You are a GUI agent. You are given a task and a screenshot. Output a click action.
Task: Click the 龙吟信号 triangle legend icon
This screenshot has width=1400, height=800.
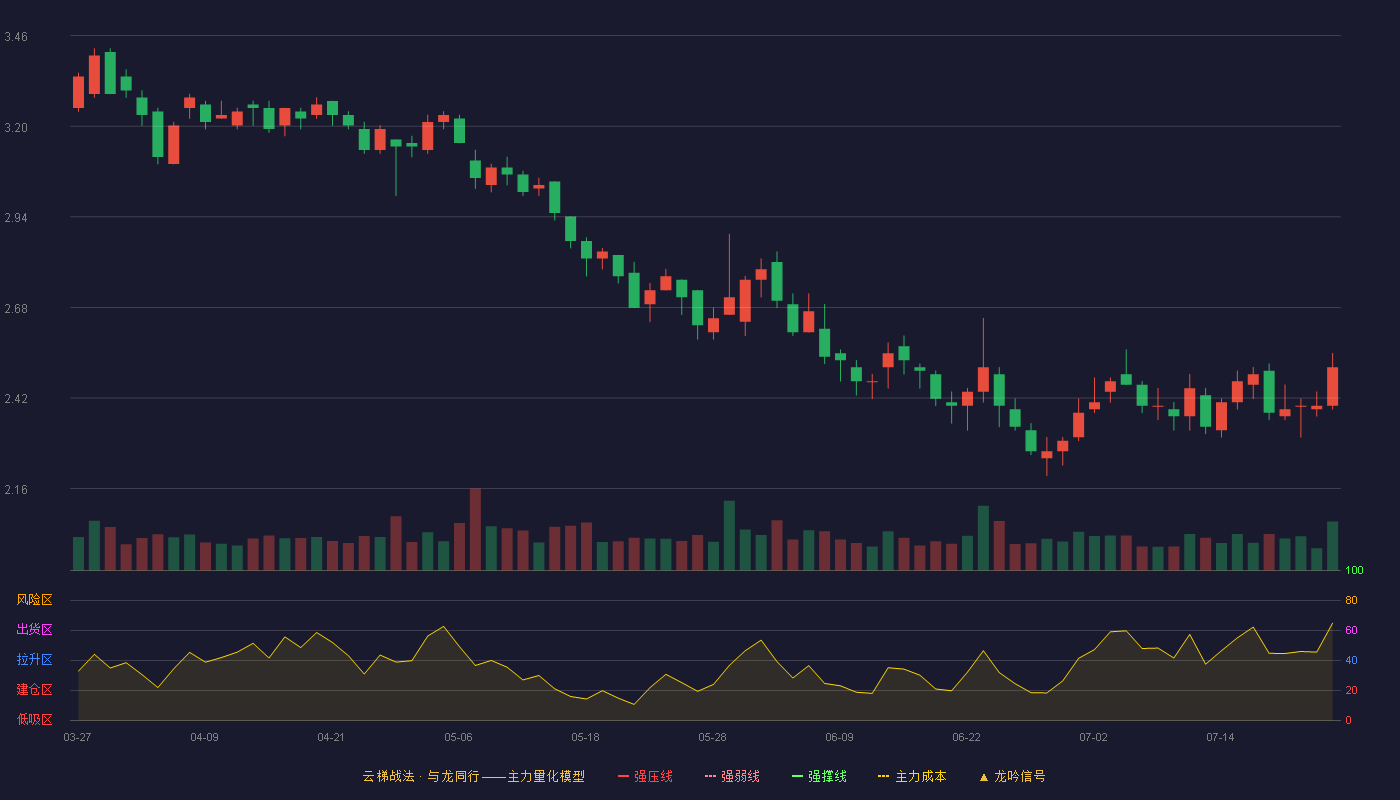(984, 776)
